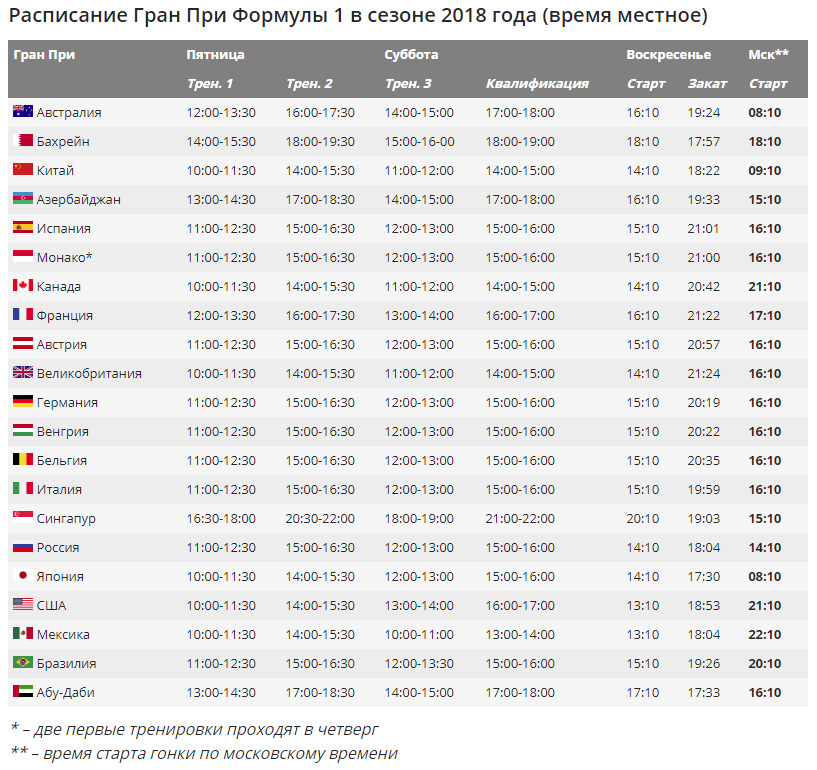Click the country name "Сингапур"
Image resolution: width=817 pixels, height=770 pixels.
click(66, 519)
